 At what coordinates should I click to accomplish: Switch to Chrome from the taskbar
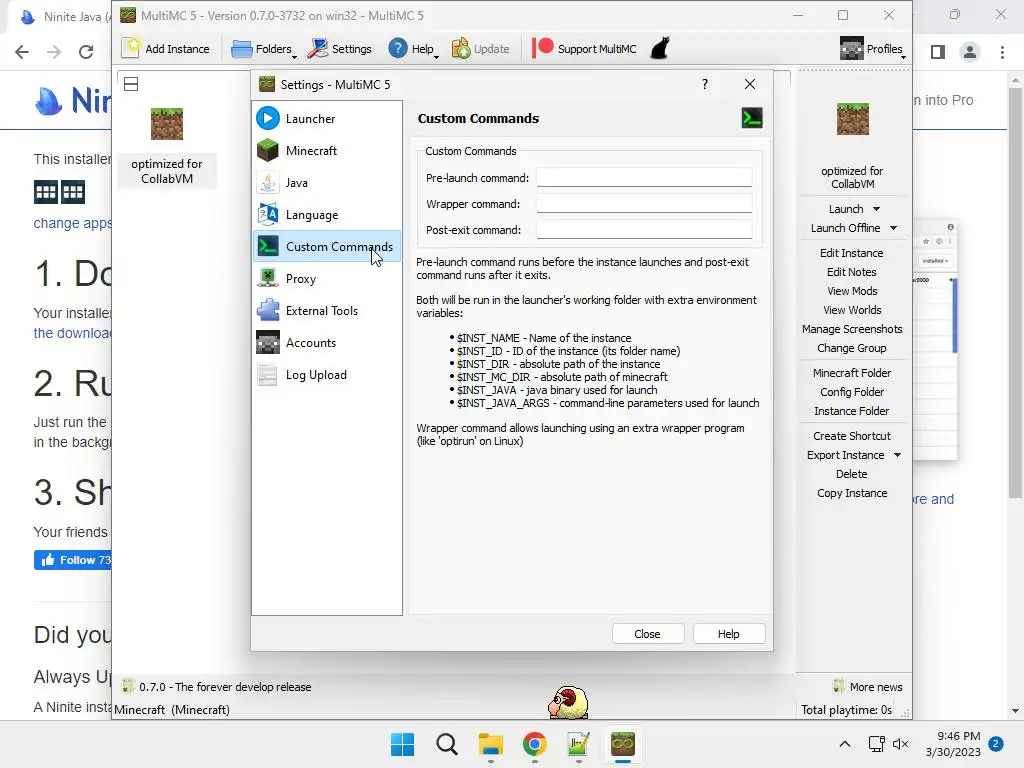tap(534, 744)
